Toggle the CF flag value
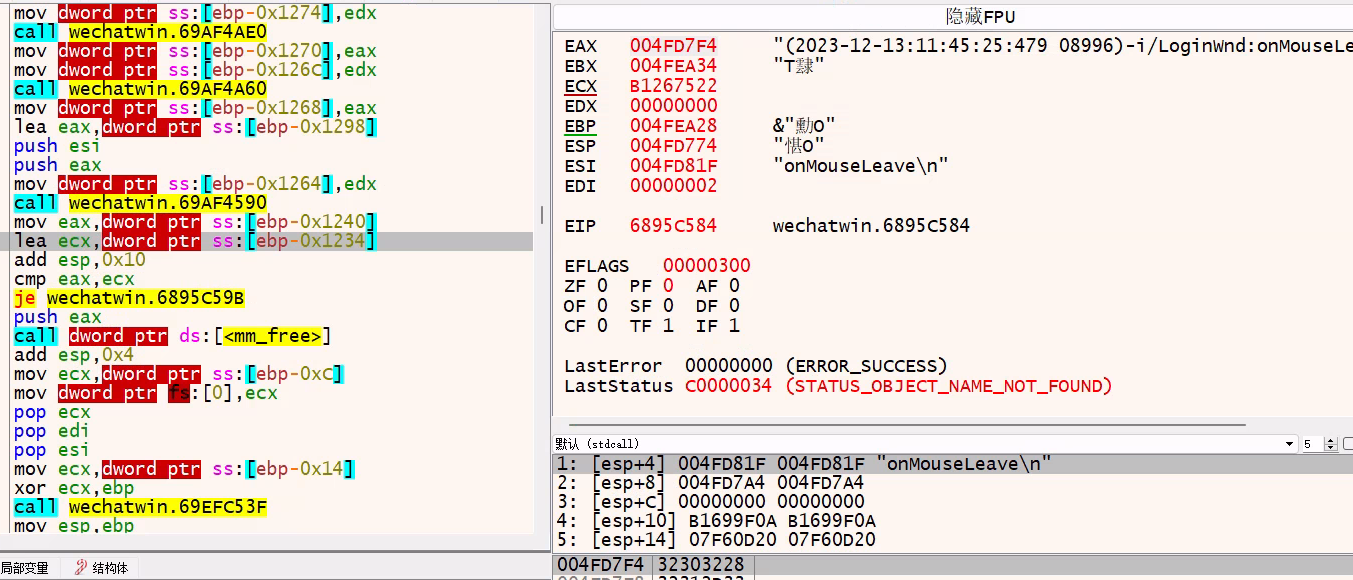The image size is (1353, 580). click(601, 326)
